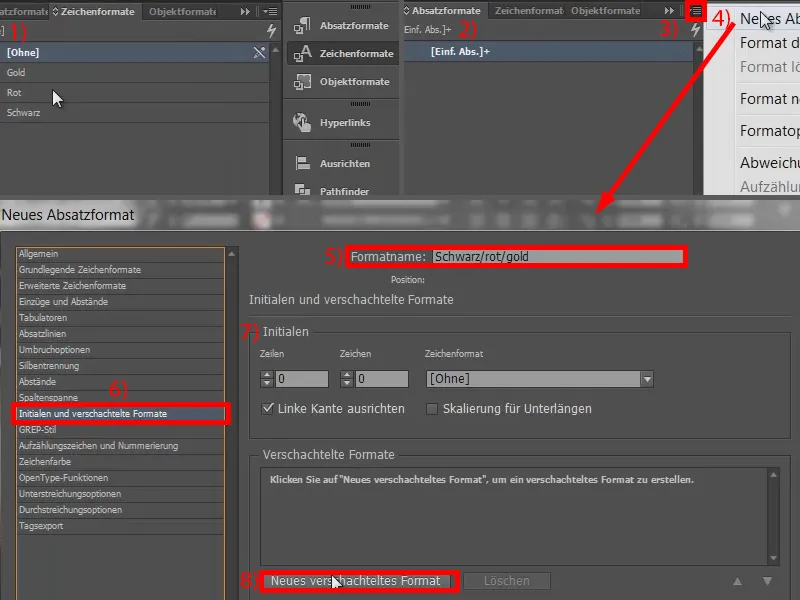The height and width of the screenshot is (600, 800).
Task: Select [Einf. Abs.]+ paragraph format row
Action: click(x=548, y=52)
